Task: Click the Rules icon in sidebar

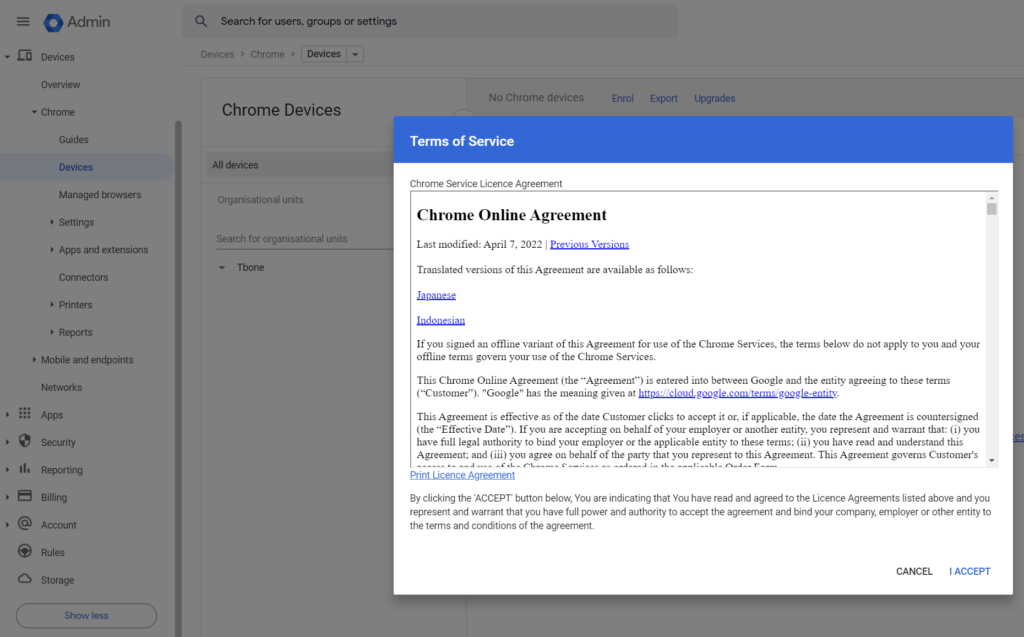Action: click(x=25, y=551)
